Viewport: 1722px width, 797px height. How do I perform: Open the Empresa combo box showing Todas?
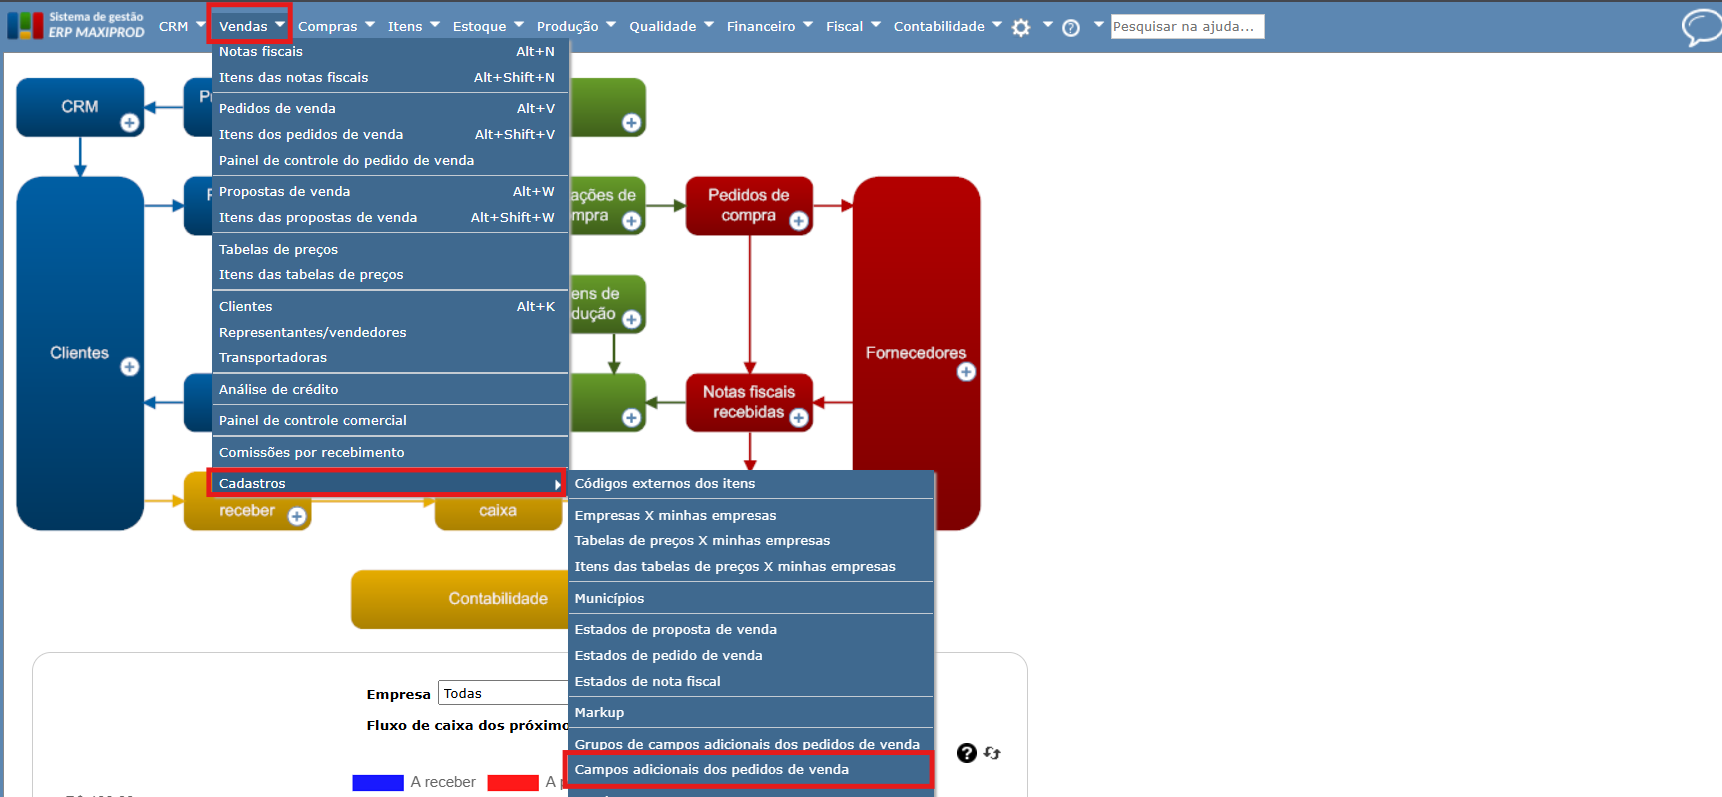coord(503,693)
